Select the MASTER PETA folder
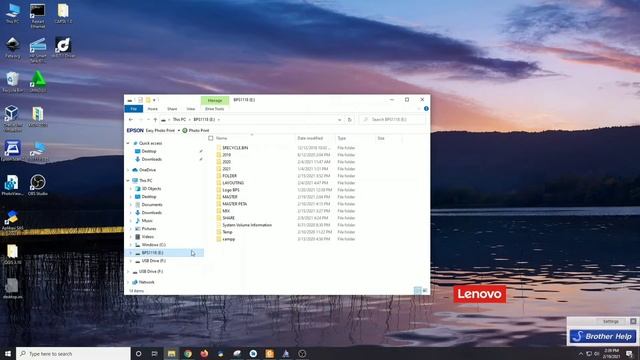Image resolution: width=640 pixels, height=360 pixels. (x=234, y=204)
